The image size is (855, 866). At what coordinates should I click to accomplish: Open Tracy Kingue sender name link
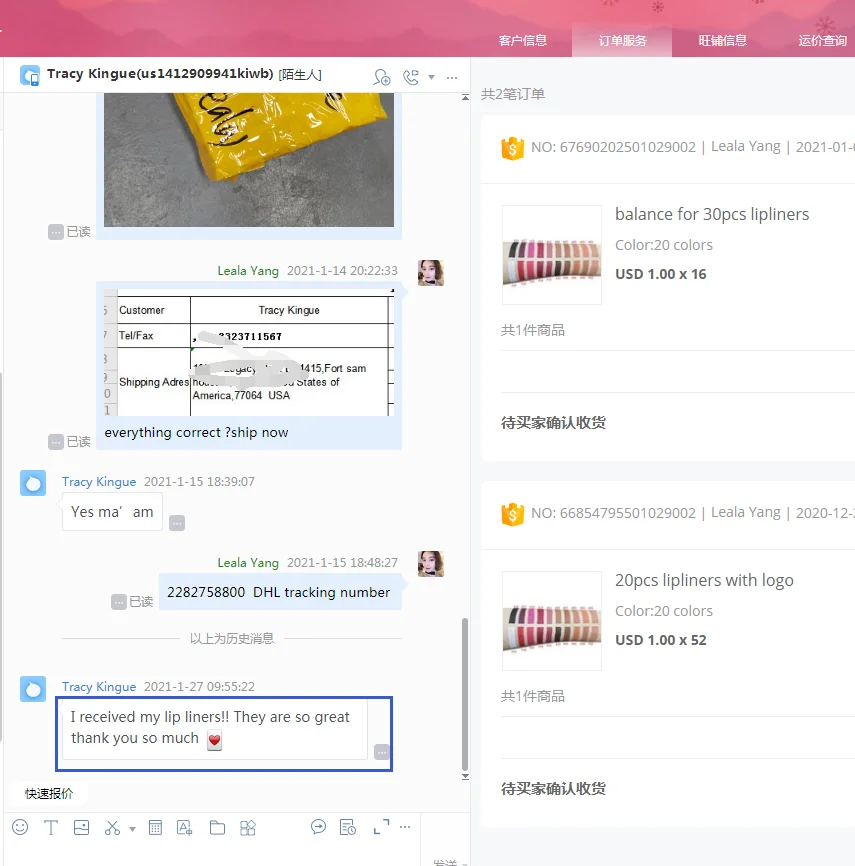click(99, 687)
